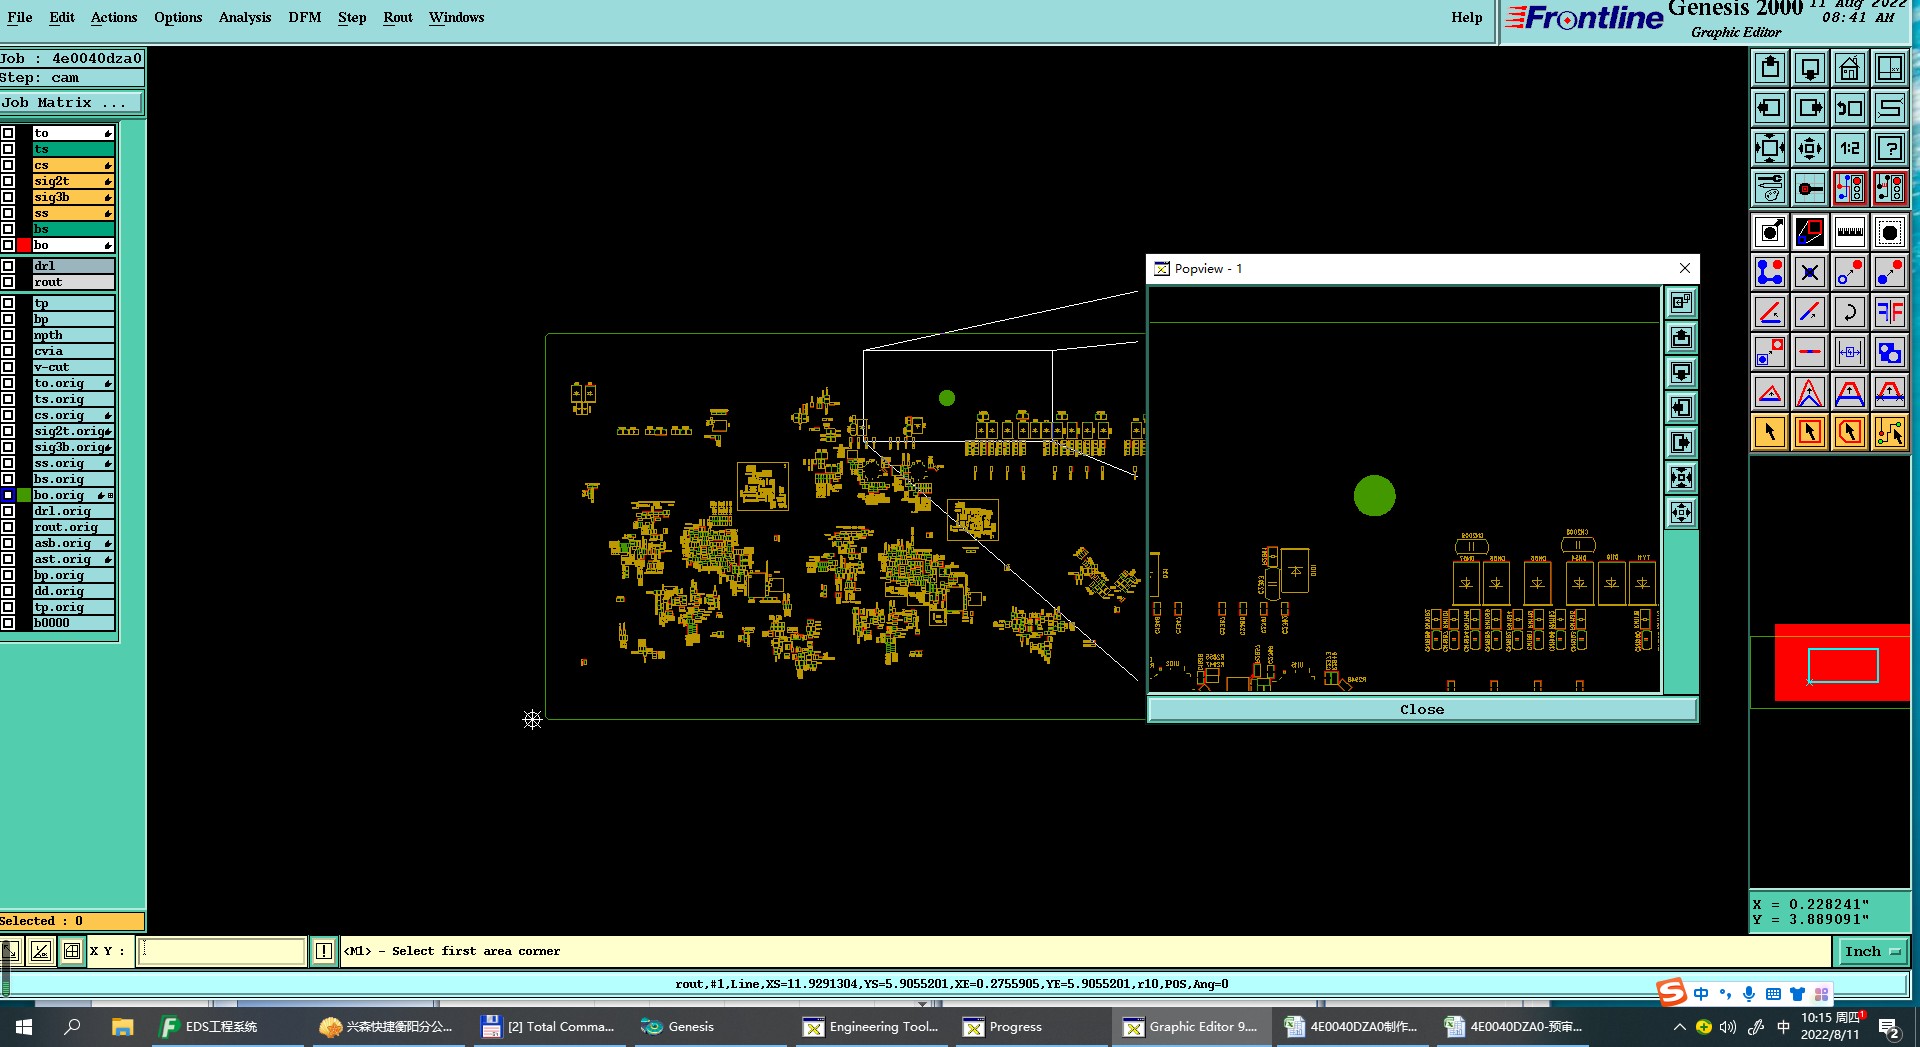Click the Job Matrix button
The width and height of the screenshot is (1920, 1047).
71,102
